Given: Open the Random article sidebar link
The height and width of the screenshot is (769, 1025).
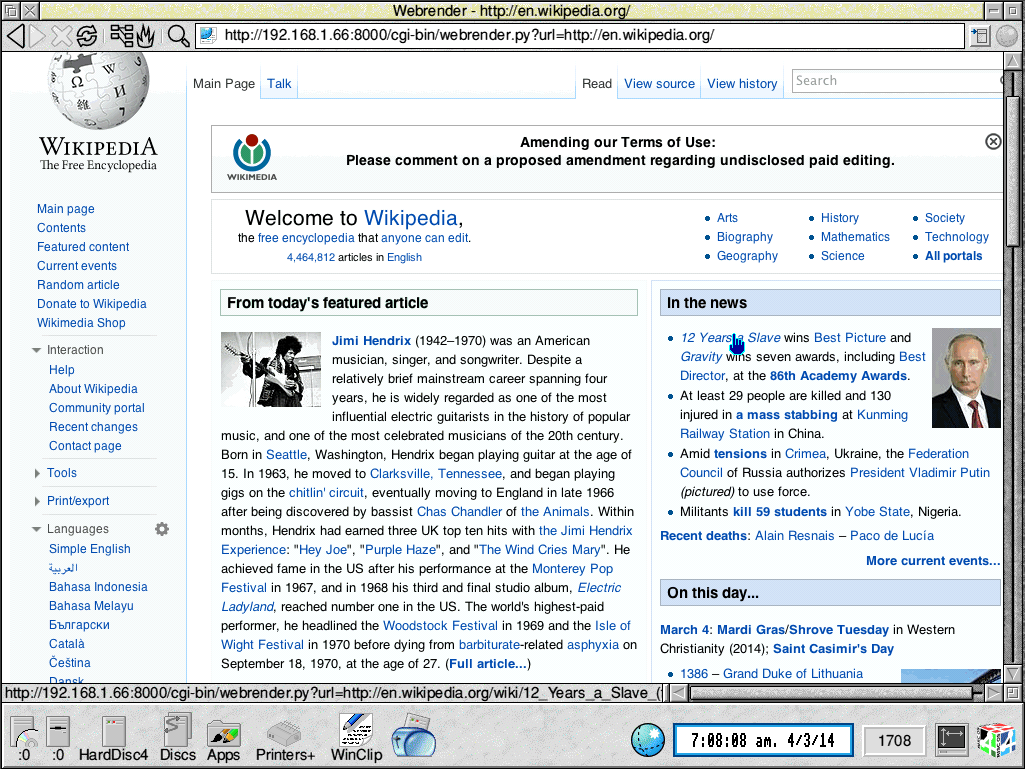Looking at the screenshot, I should pyautogui.click(x=78, y=285).
